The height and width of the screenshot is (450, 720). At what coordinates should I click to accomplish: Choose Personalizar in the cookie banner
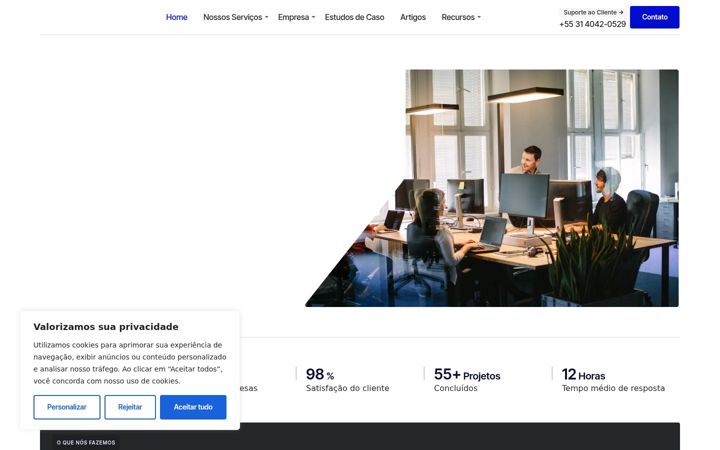(x=67, y=407)
